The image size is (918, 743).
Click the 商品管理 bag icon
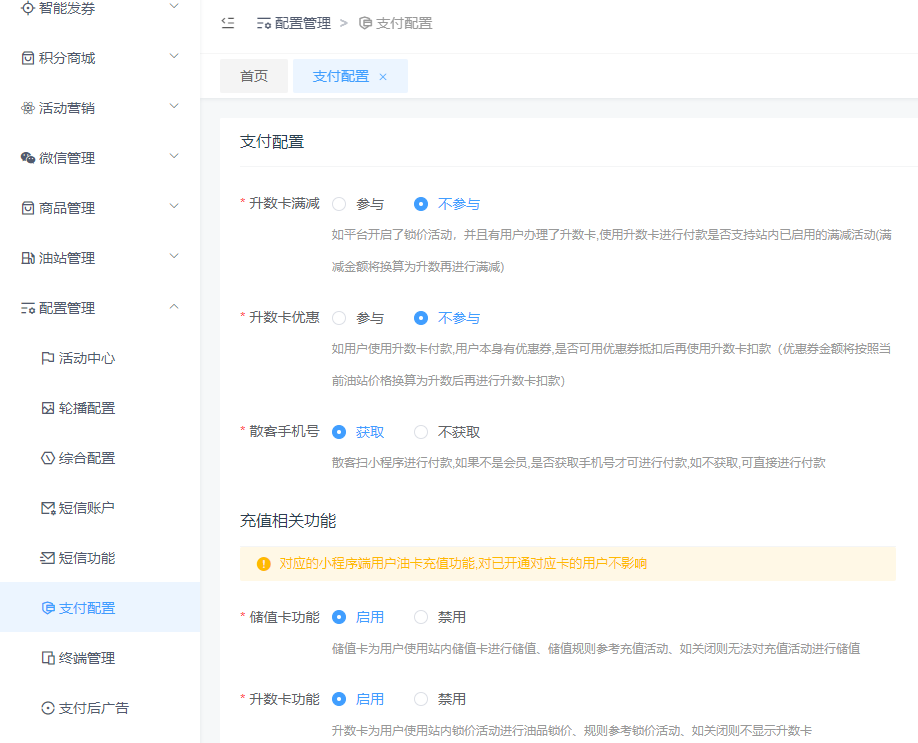pyautogui.click(x=28, y=208)
